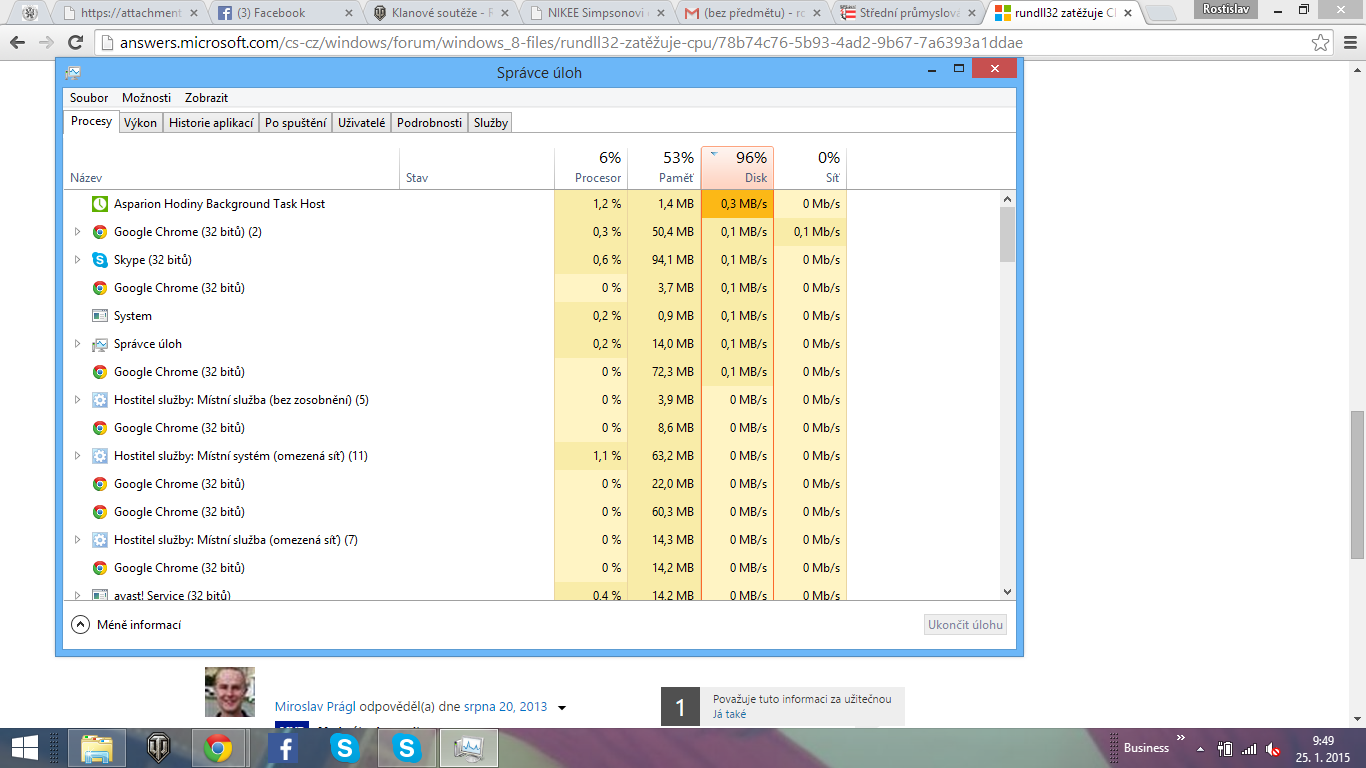This screenshot has height=768, width=1366.
Task: Open World of Tanks from the taskbar
Action: (x=158, y=747)
